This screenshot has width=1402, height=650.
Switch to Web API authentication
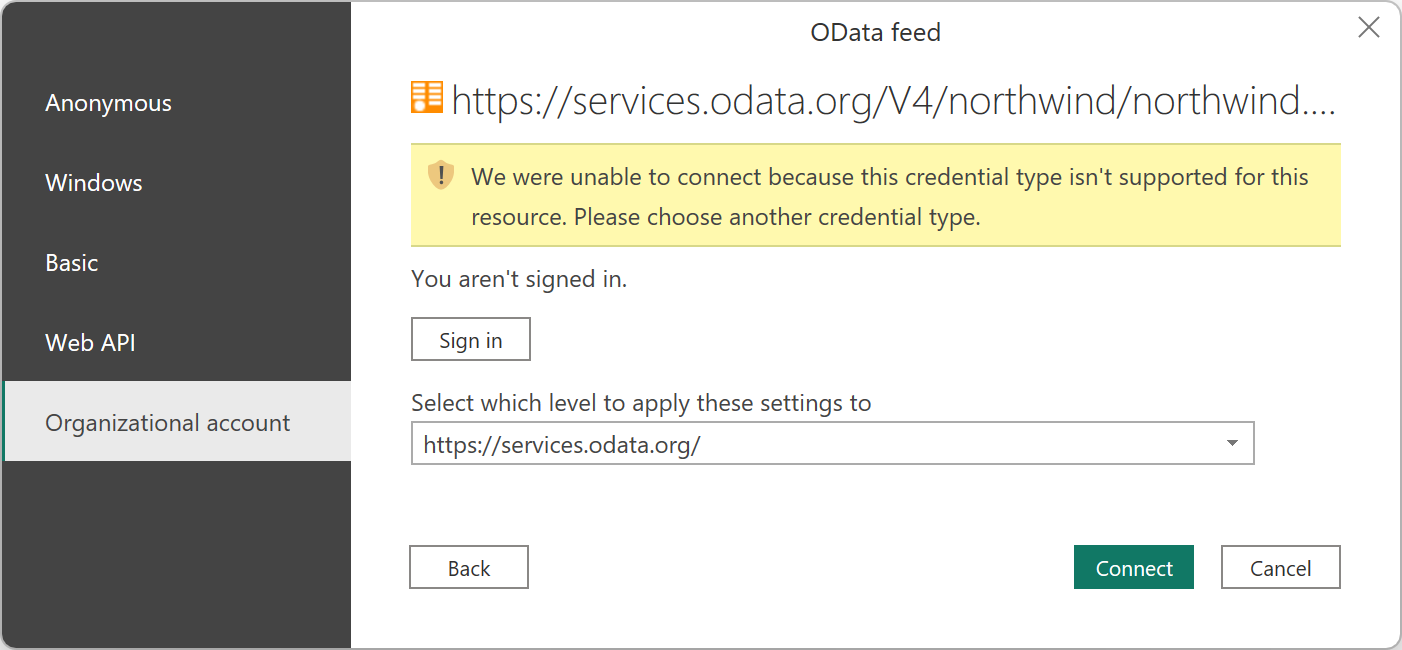[88, 342]
